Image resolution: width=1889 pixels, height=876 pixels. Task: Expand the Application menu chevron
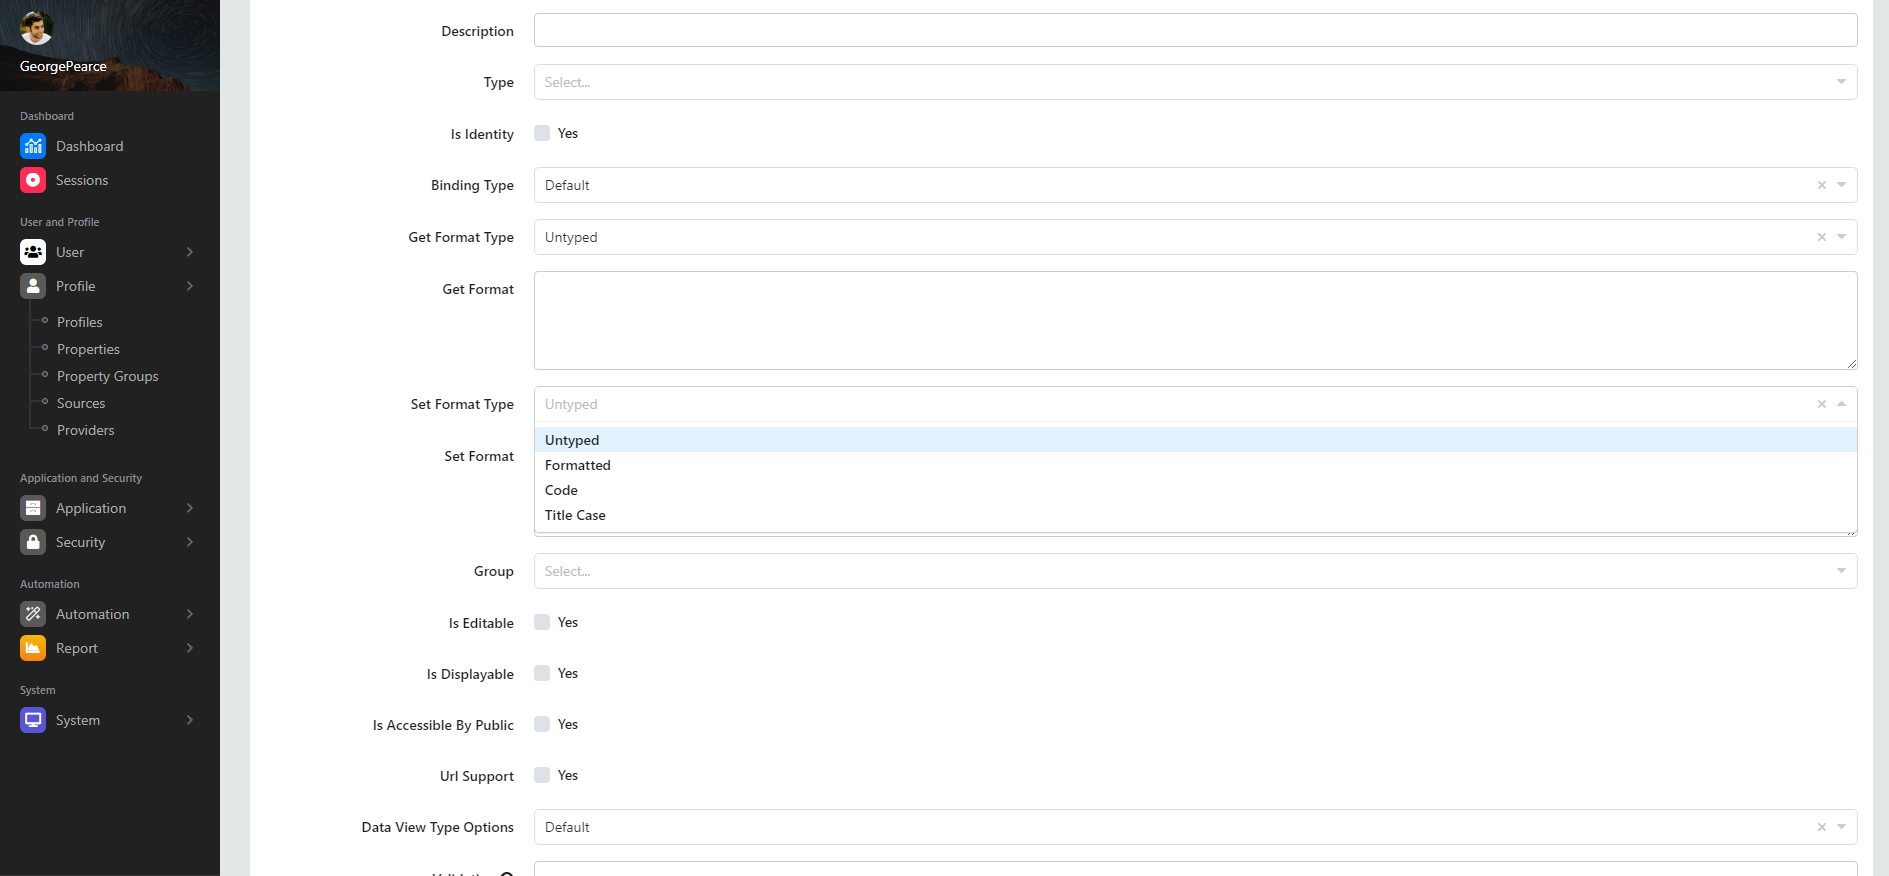pyautogui.click(x=190, y=508)
